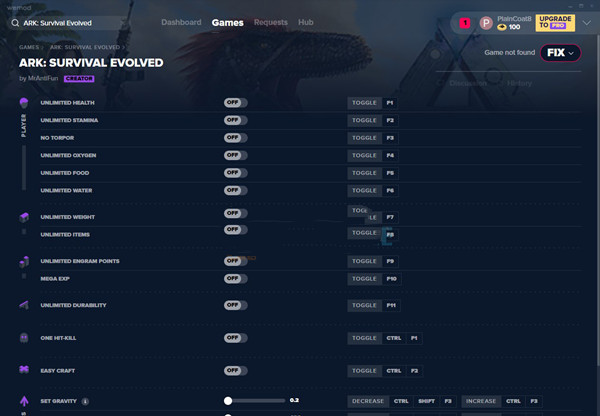600x416 pixels.
Task: Click the Unlimited Weight inventory icon
Action: (24, 216)
